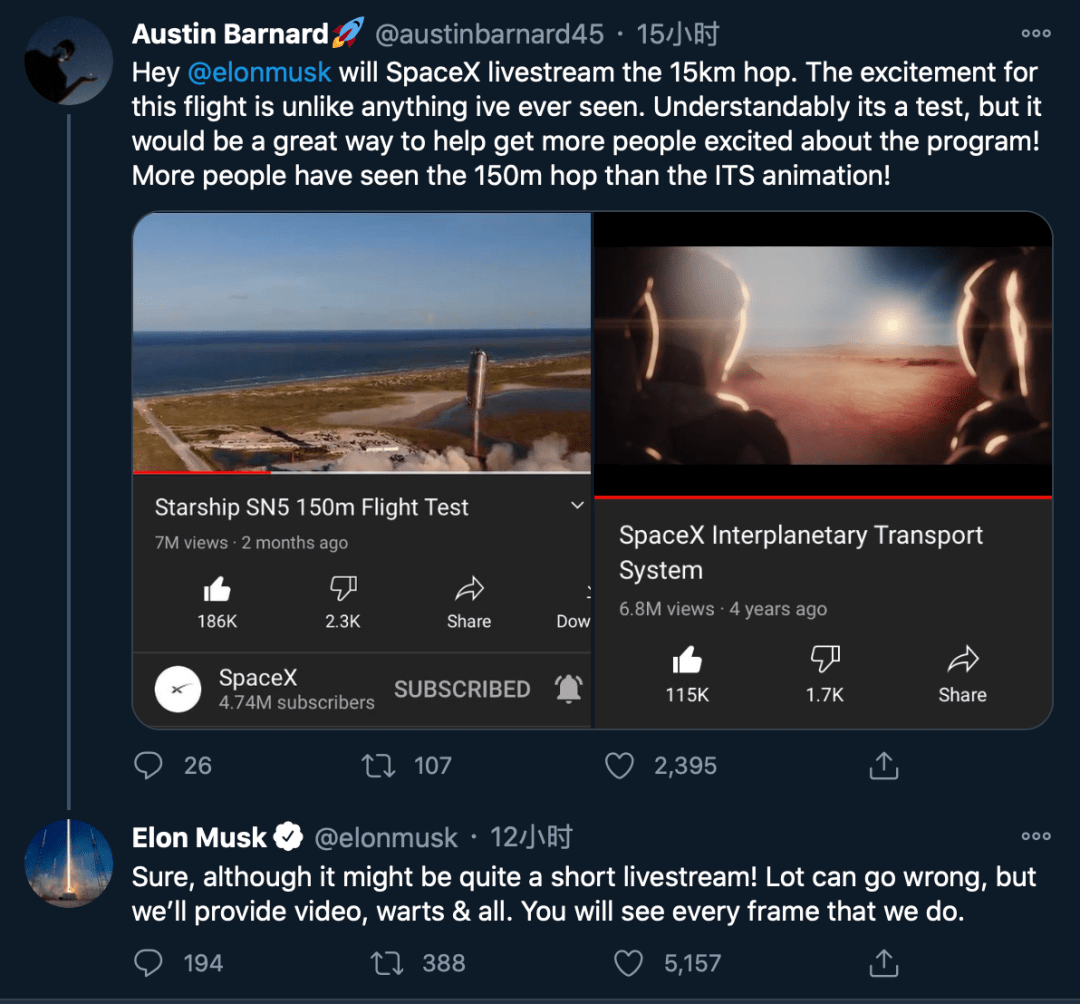Screen dimensions: 1080x1004
Task: Share Elon Musk's reply tweet
Action: (x=883, y=964)
